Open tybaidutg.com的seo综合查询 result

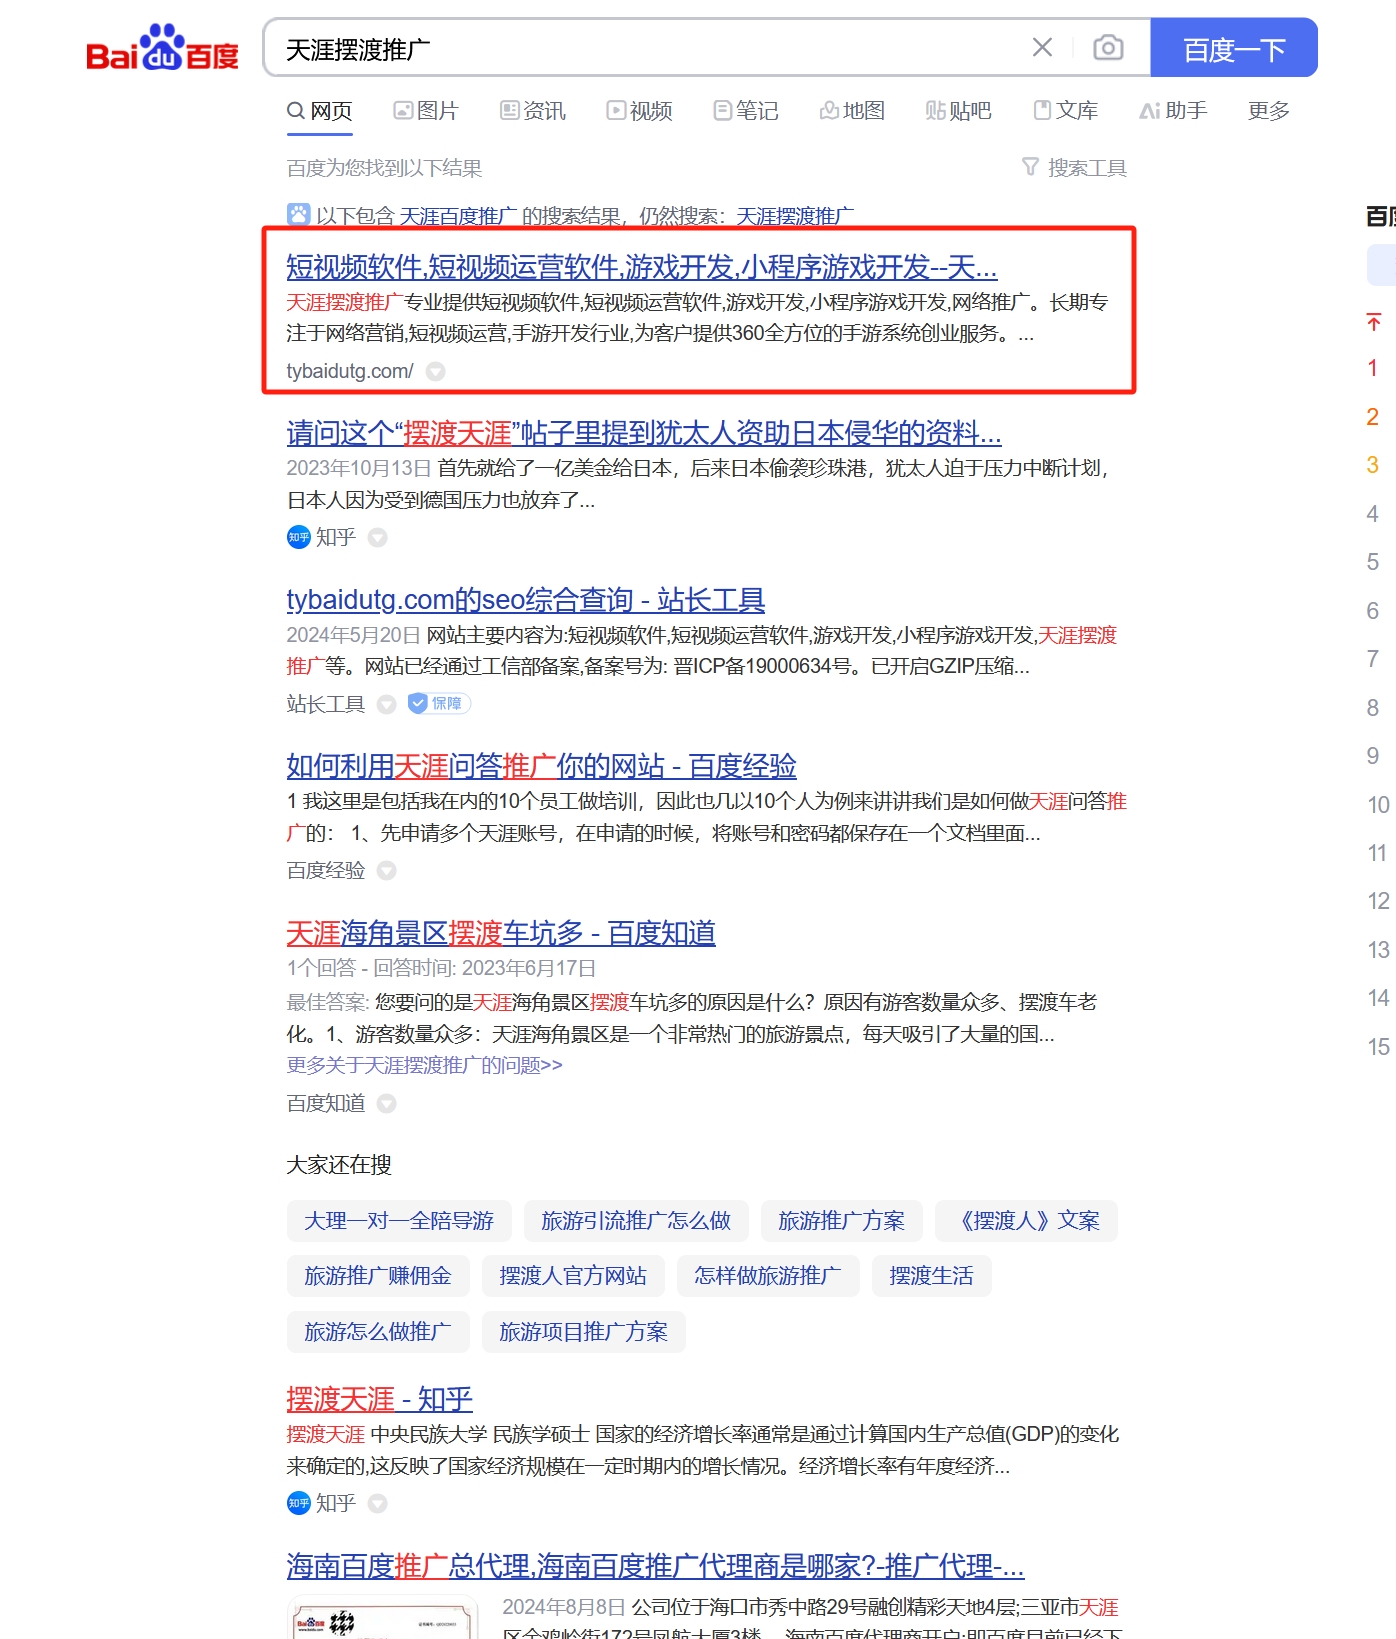pyautogui.click(x=526, y=599)
